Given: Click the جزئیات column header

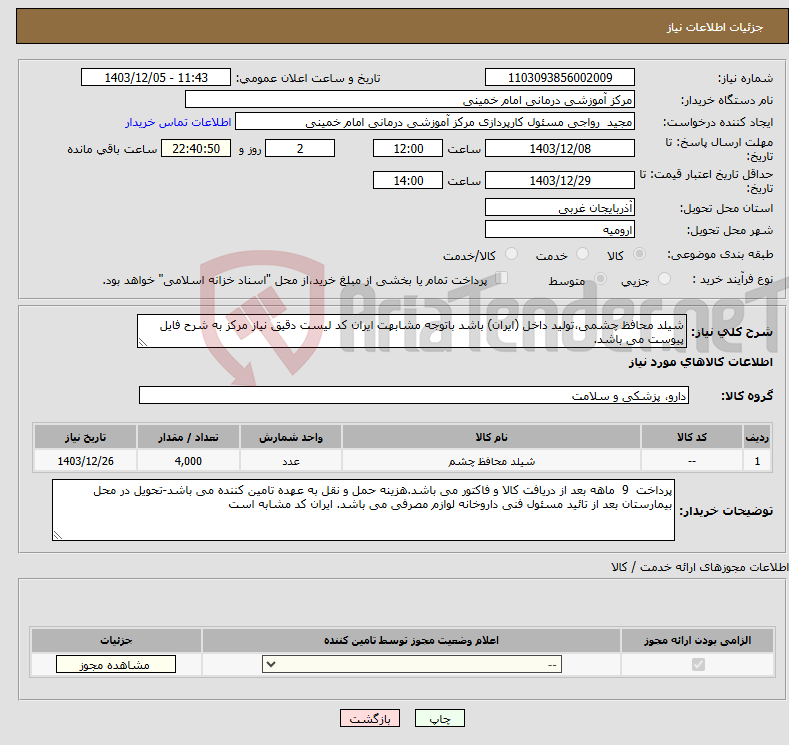Looking at the screenshot, I should tap(116, 640).
